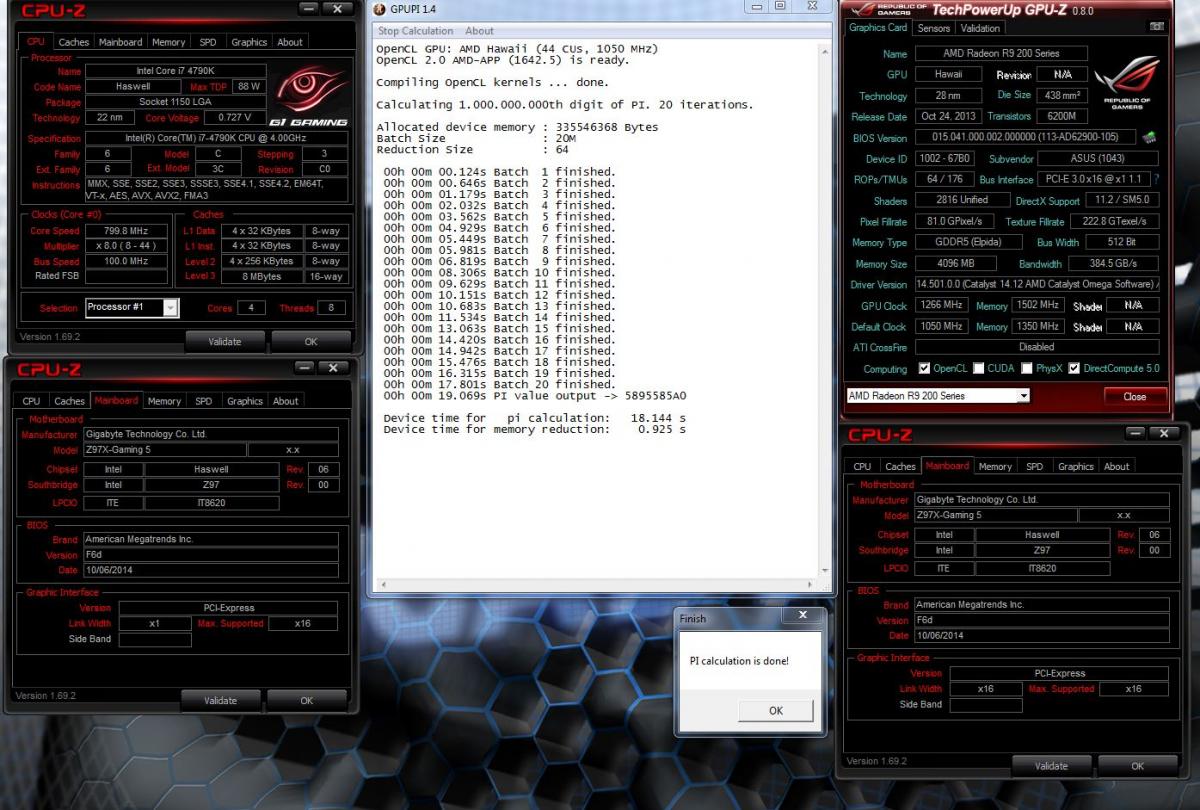
Task: Click the Link Width x1 value in CPU-Z
Action: tap(155, 623)
